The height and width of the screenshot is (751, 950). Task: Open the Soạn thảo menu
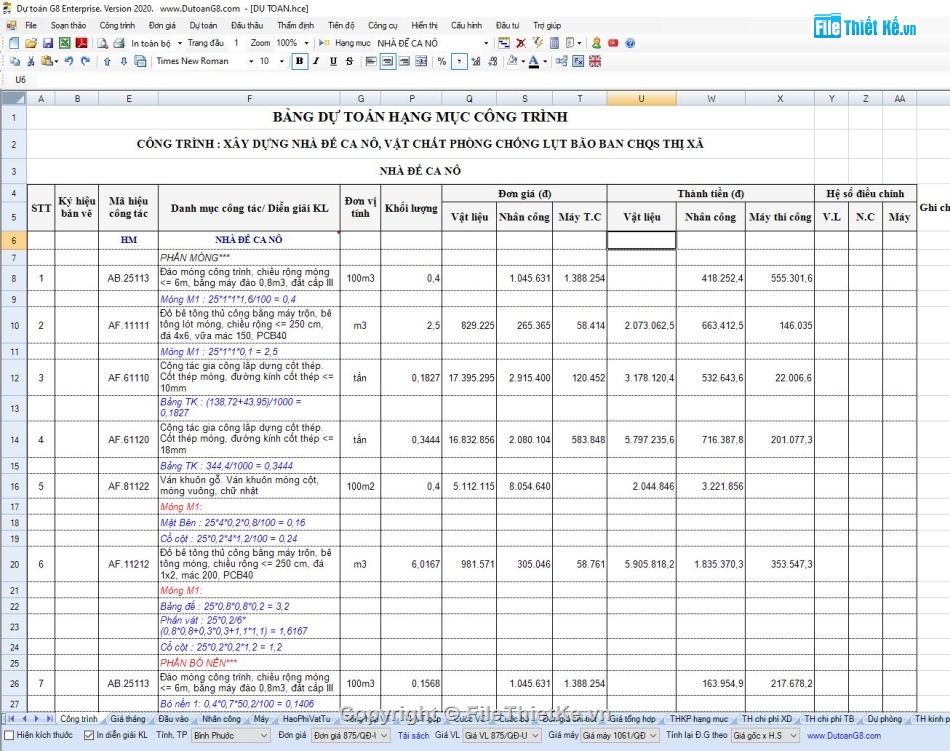coord(68,25)
